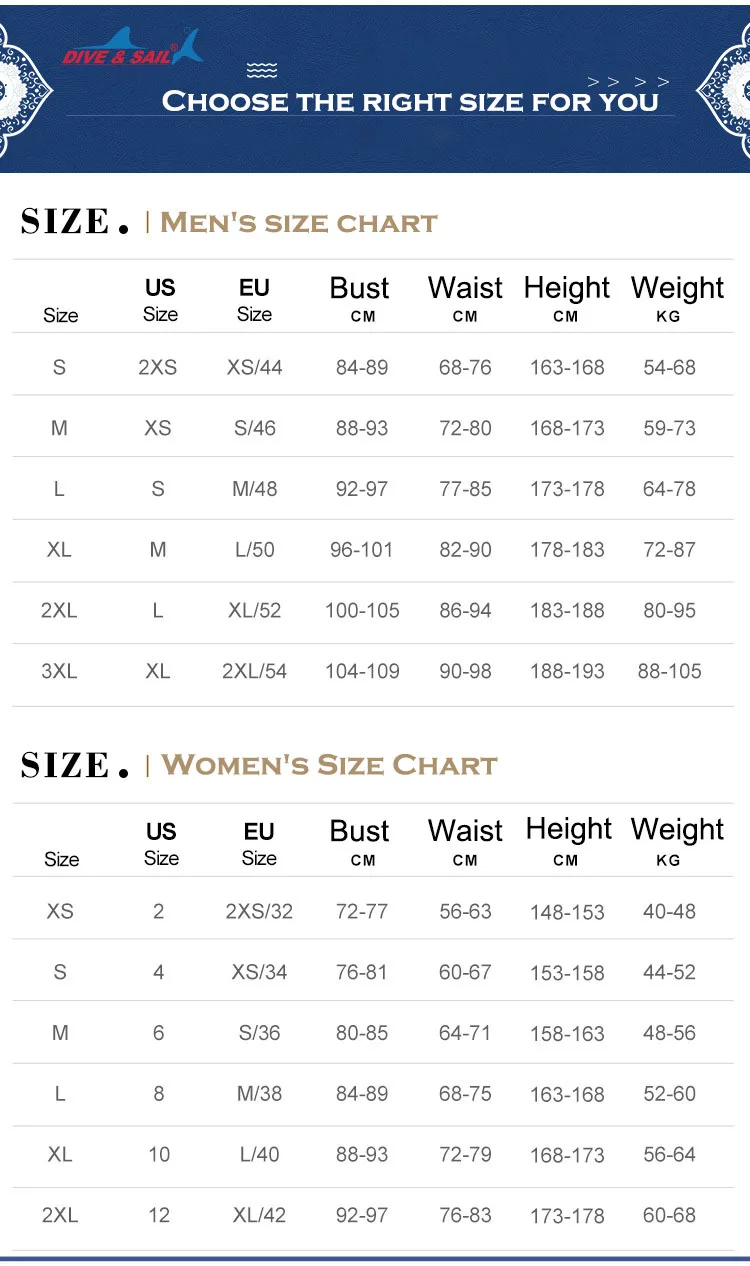Viewport: 750px width, 1266px height.
Task: Select men's 3XL size row label
Action: (59, 671)
